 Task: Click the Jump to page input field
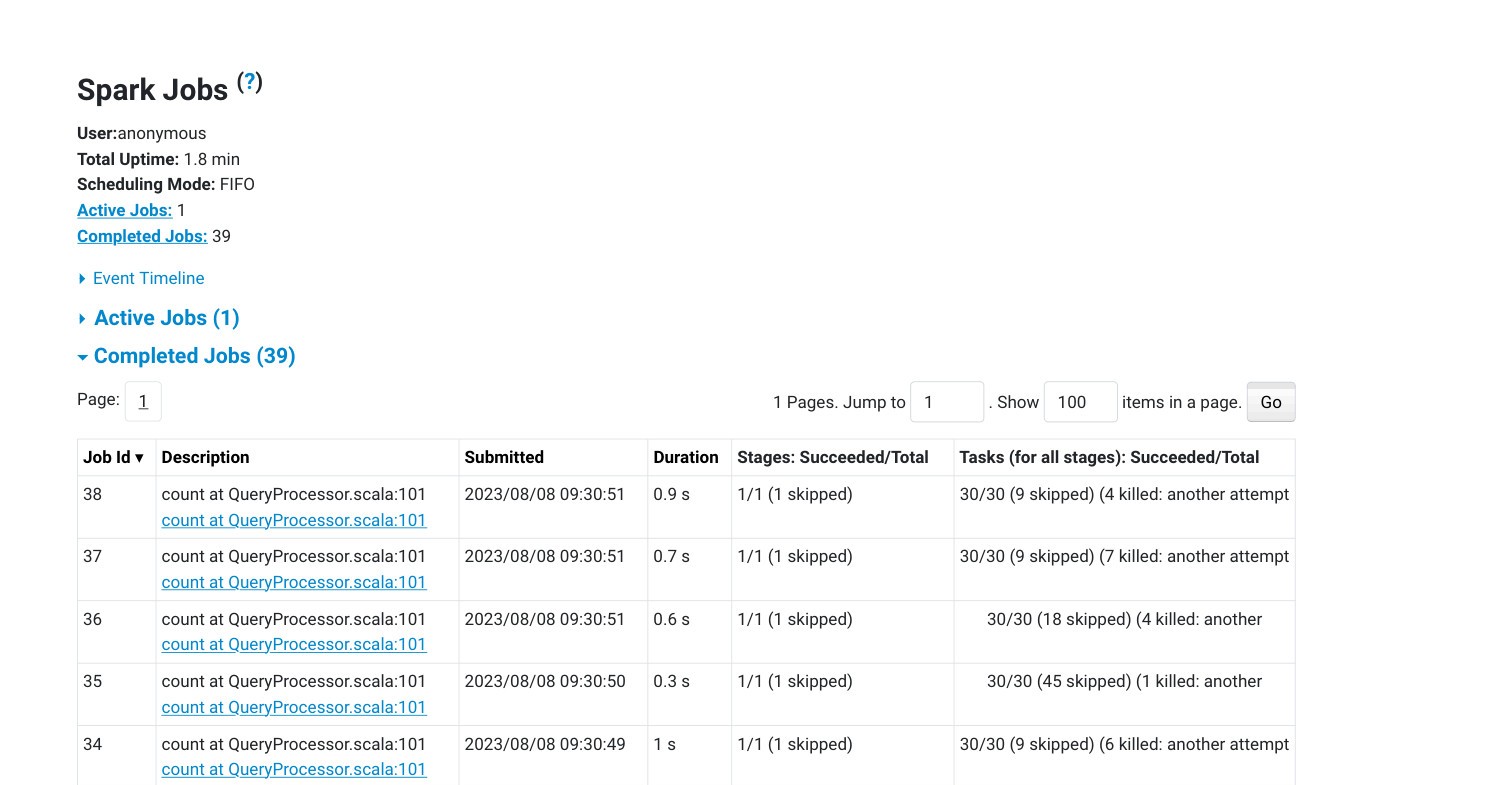pyautogui.click(x=946, y=402)
